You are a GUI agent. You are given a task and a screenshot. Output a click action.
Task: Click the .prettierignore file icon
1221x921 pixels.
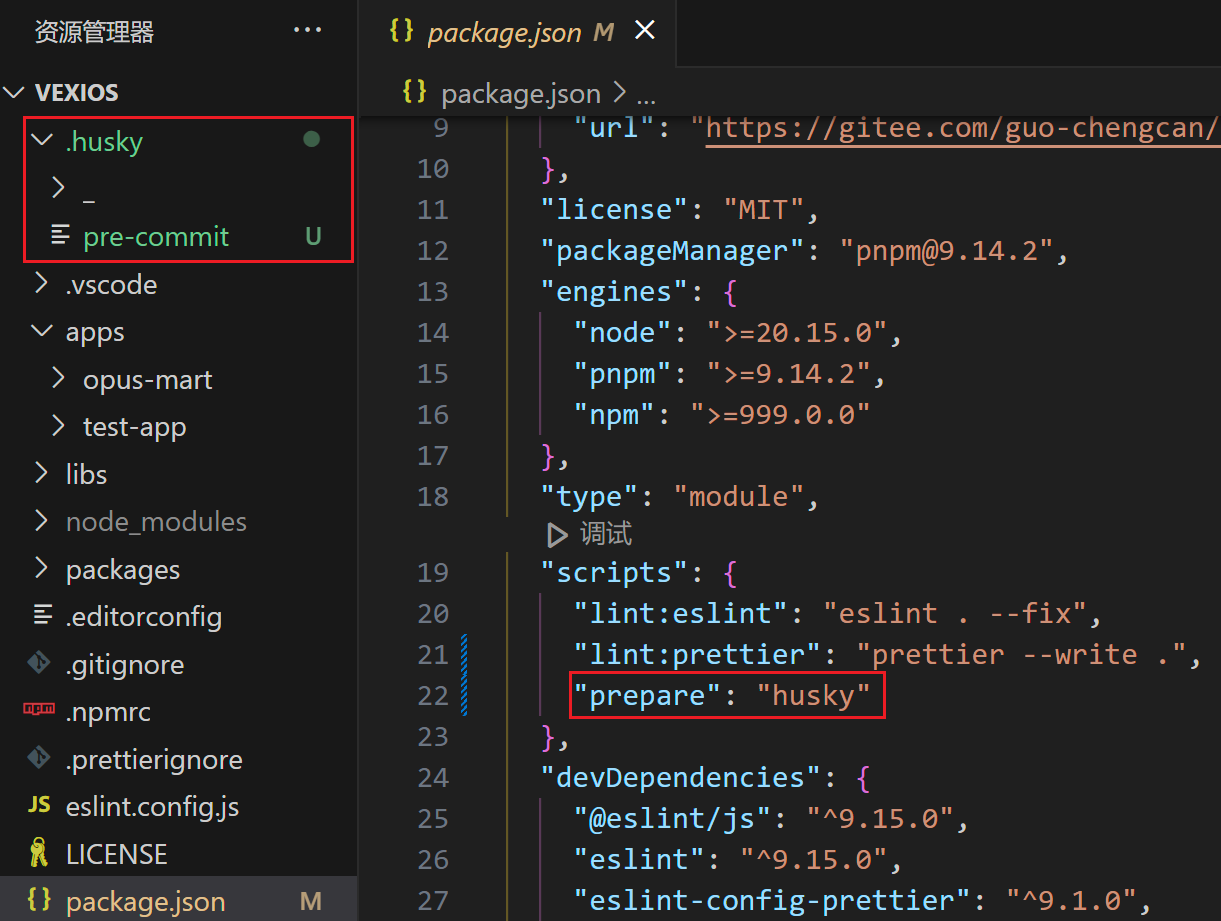click(39, 759)
